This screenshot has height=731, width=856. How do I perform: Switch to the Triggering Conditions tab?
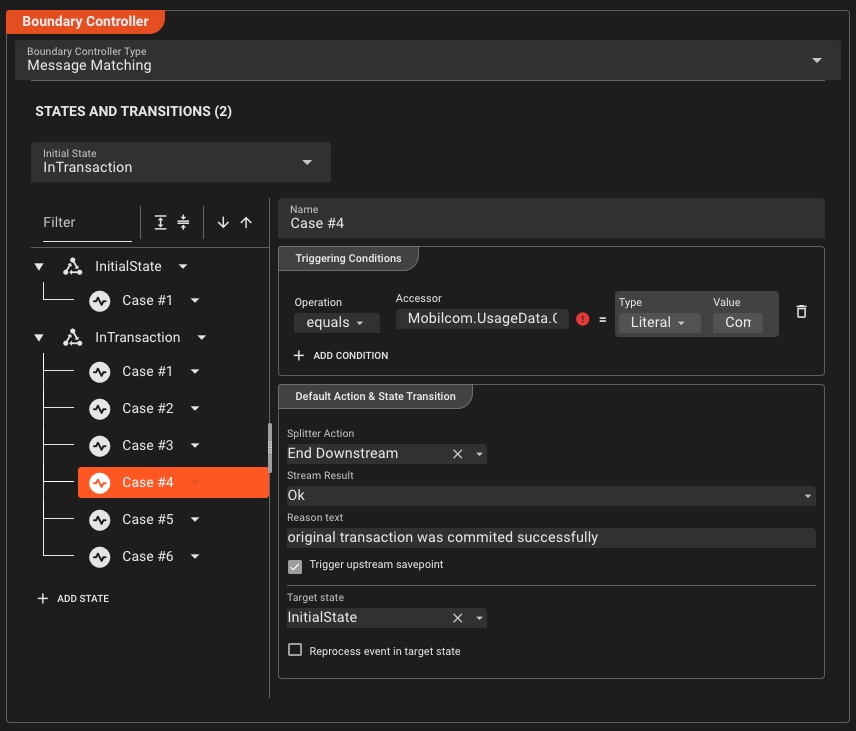(x=349, y=258)
